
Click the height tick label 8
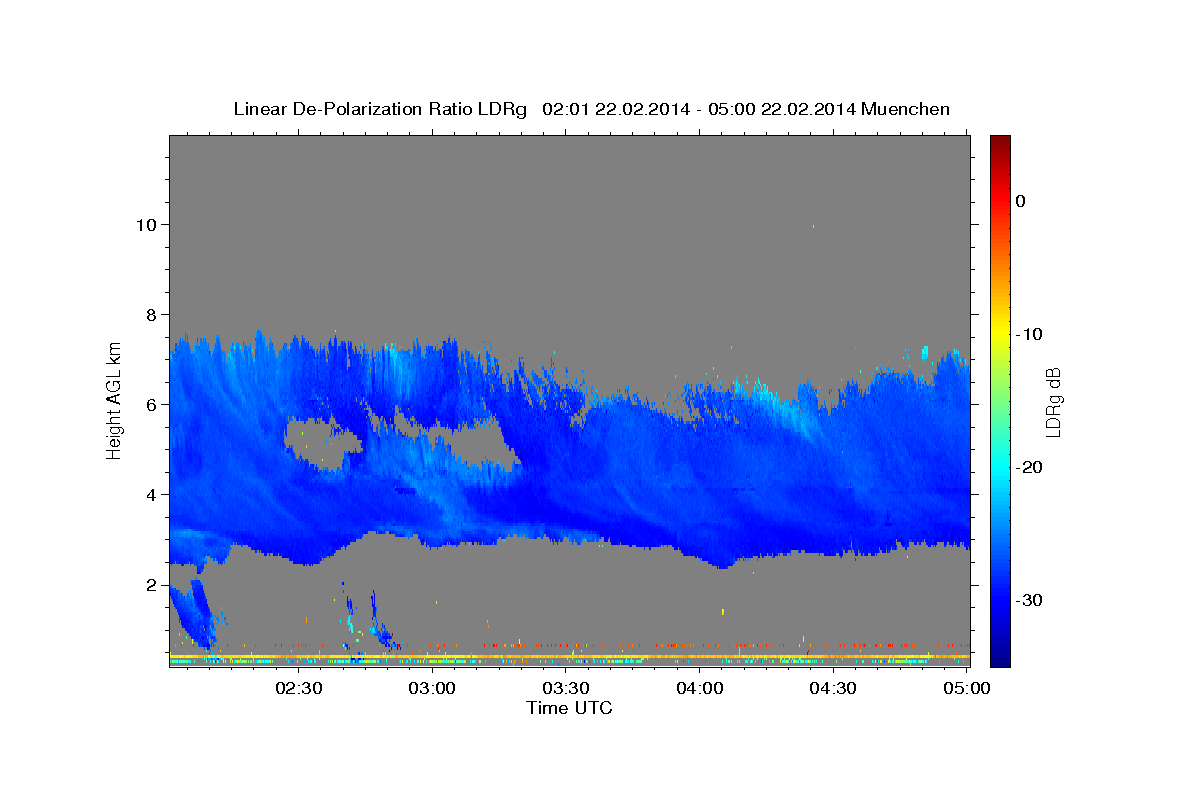pos(152,315)
